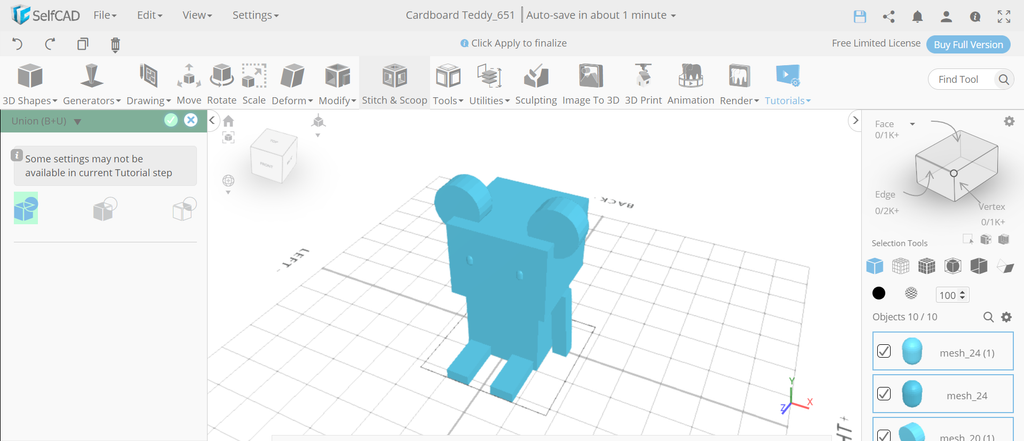
Task: Open the Utilities tool
Action: coord(490,85)
